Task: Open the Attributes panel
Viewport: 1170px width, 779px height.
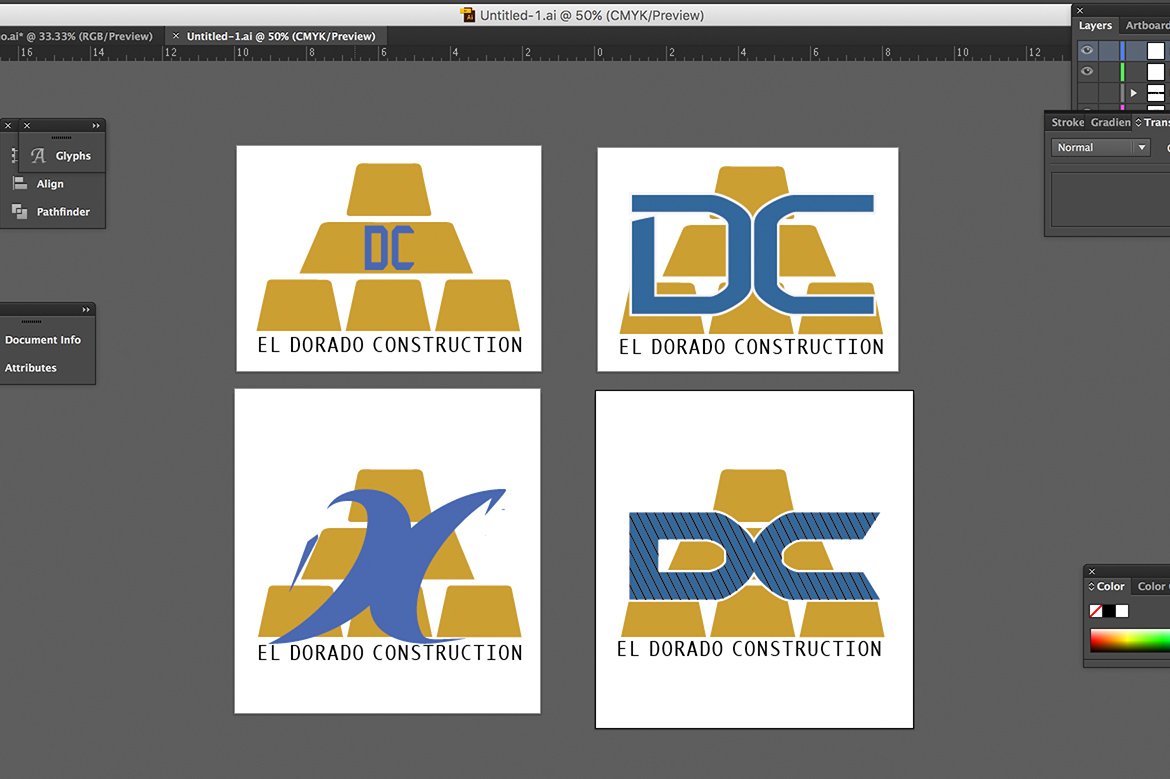Action: coord(31,368)
